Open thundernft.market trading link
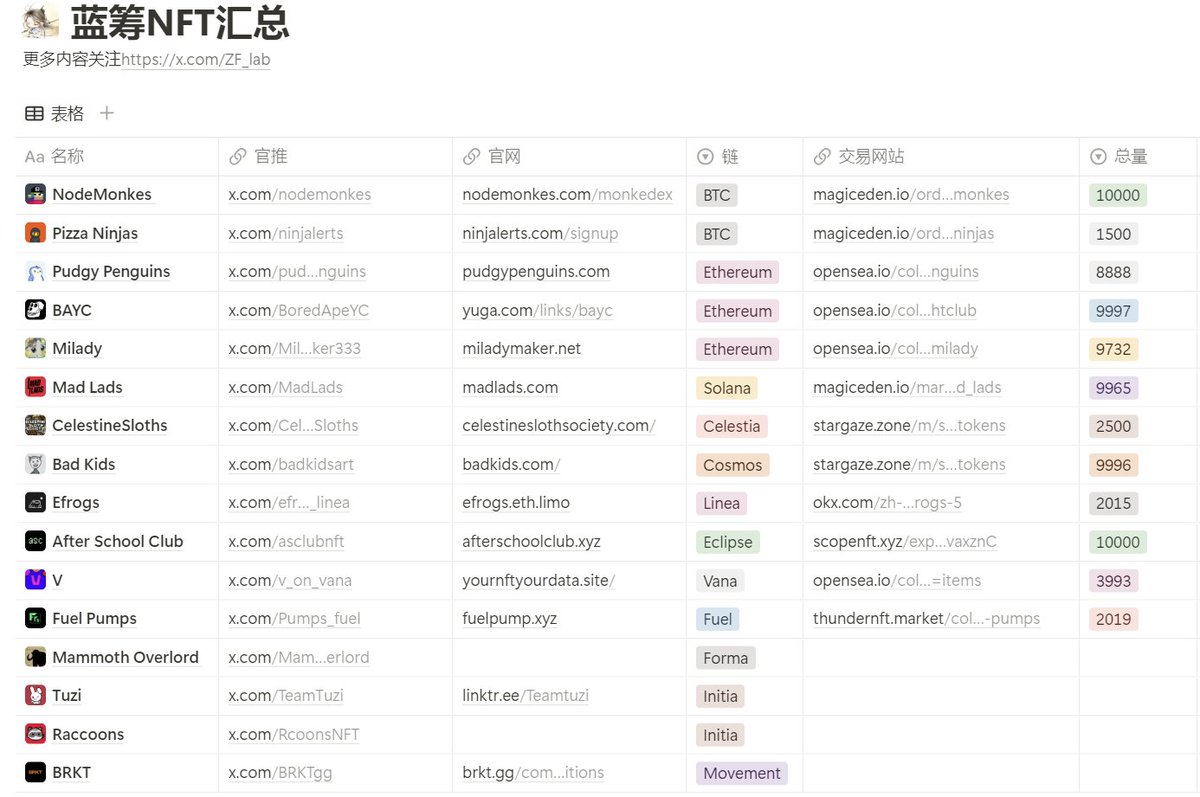 point(926,618)
